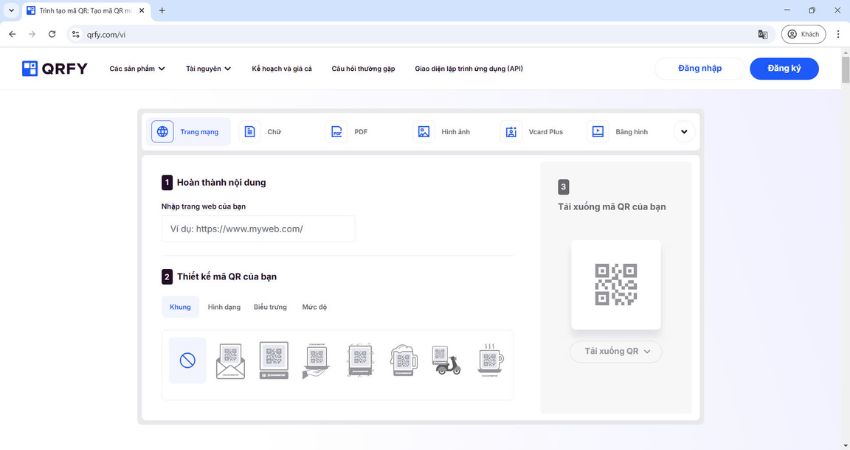Focus the website URL input field
850x450 pixels.
[258, 229]
